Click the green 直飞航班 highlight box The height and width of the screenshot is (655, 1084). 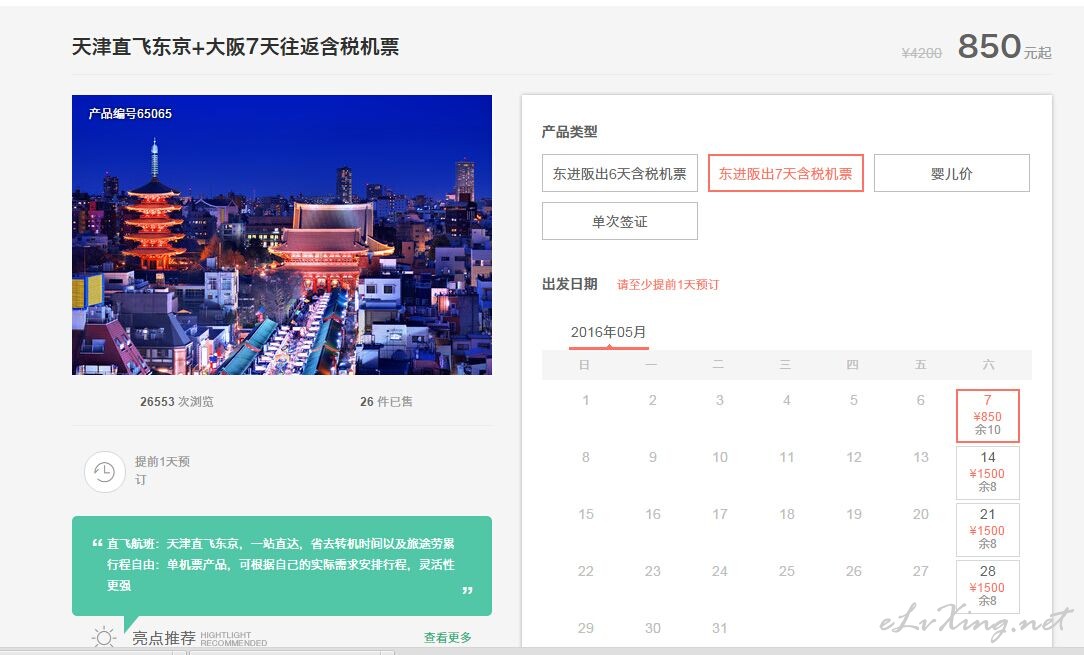click(x=282, y=565)
